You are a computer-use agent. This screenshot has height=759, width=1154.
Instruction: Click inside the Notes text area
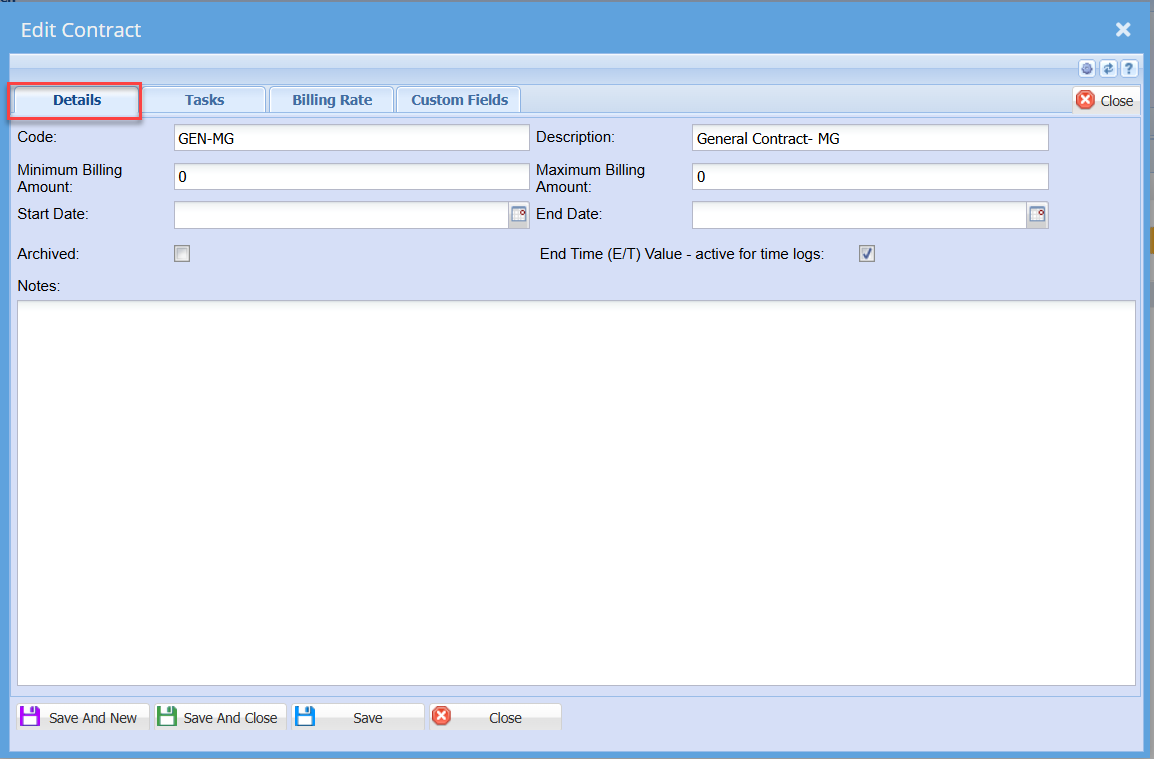[576, 493]
